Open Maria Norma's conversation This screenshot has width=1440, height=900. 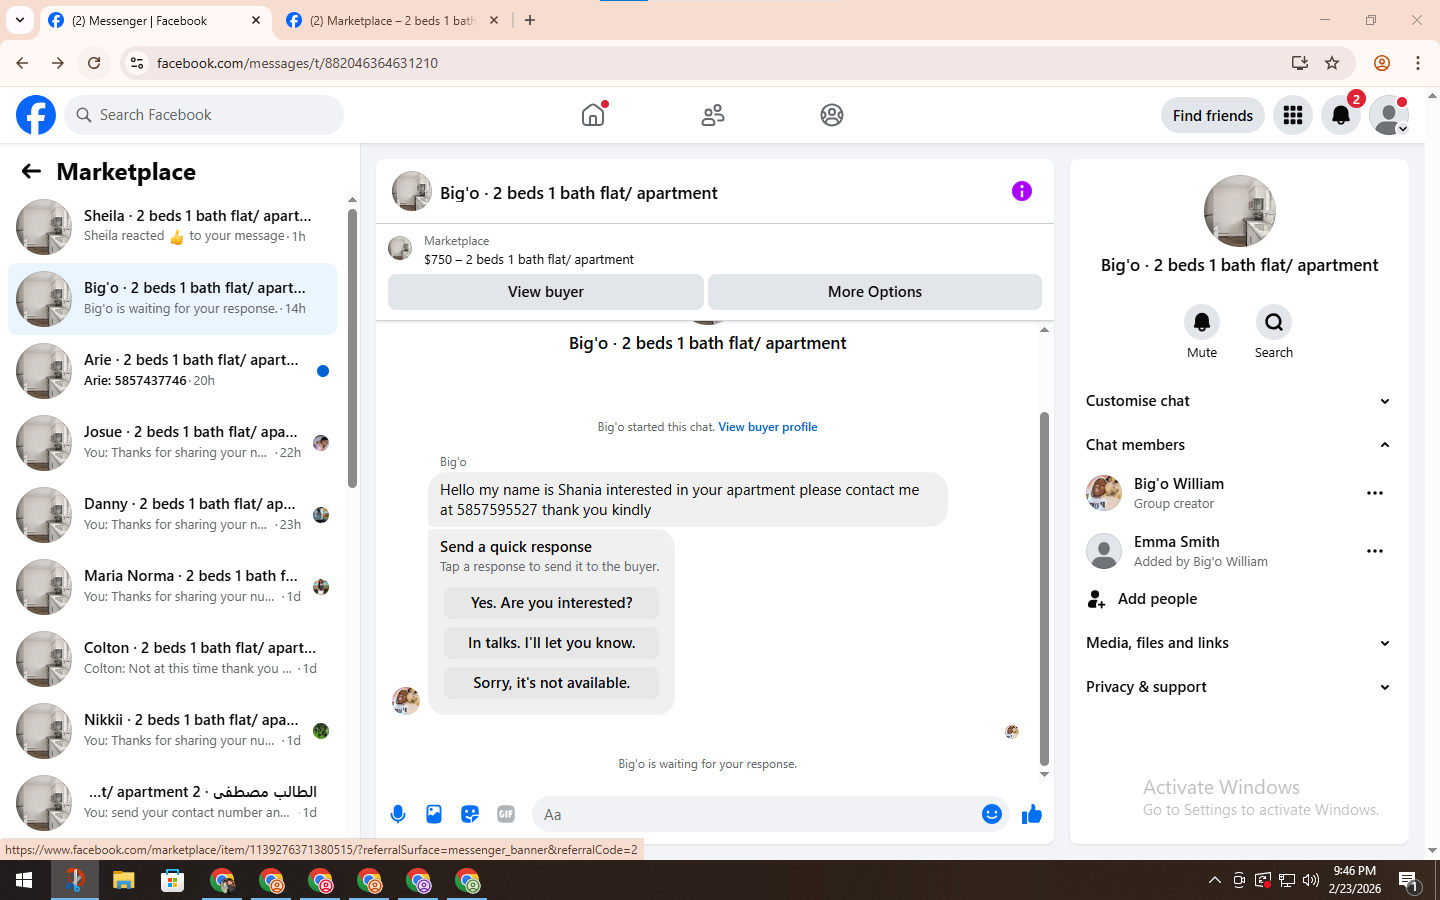[x=172, y=587]
